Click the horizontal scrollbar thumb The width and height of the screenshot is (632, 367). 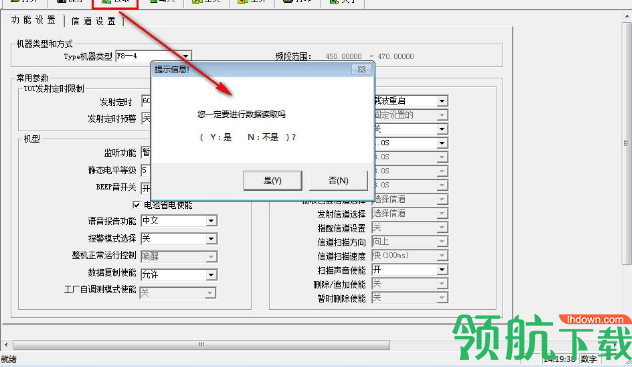click(x=201, y=345)
